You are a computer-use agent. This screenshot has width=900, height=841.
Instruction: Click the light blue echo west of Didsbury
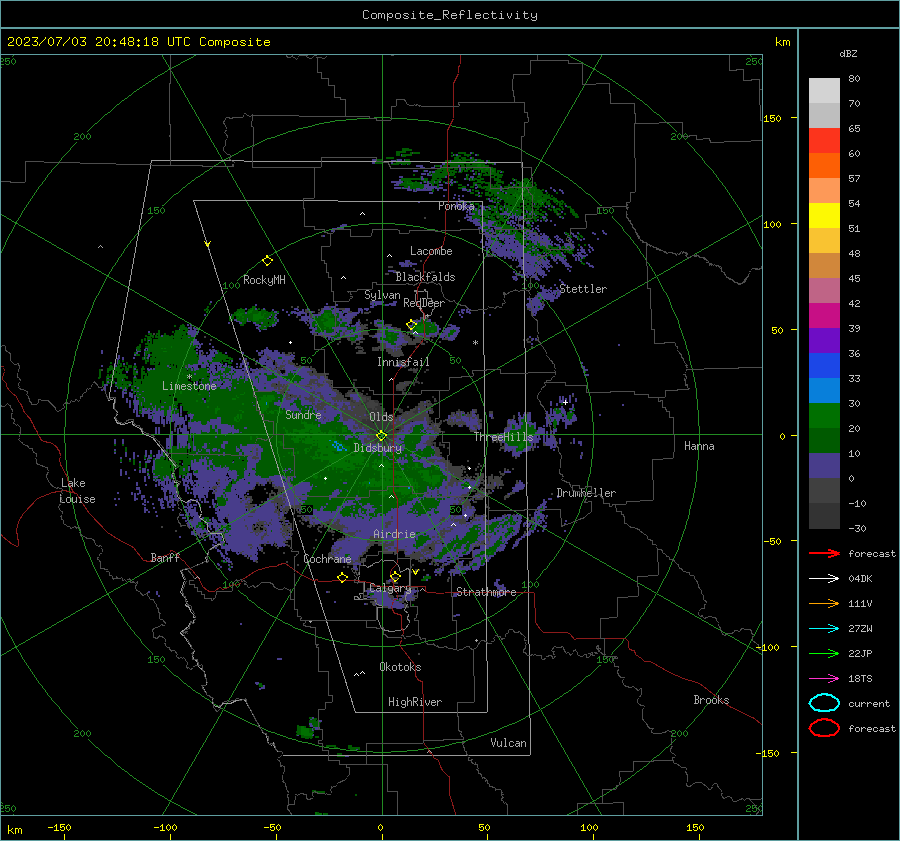point(339,446)
